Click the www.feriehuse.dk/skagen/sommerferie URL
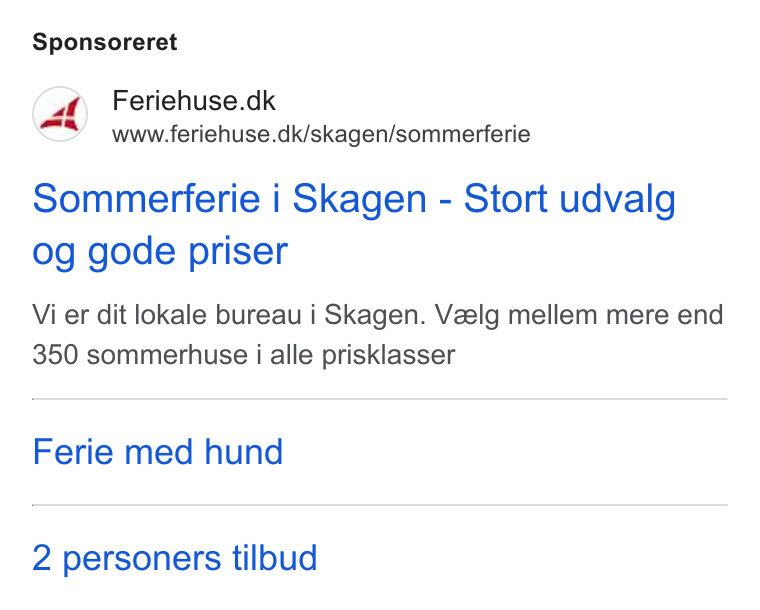Viewport: 760px width, 610px height. coord(321,134)
